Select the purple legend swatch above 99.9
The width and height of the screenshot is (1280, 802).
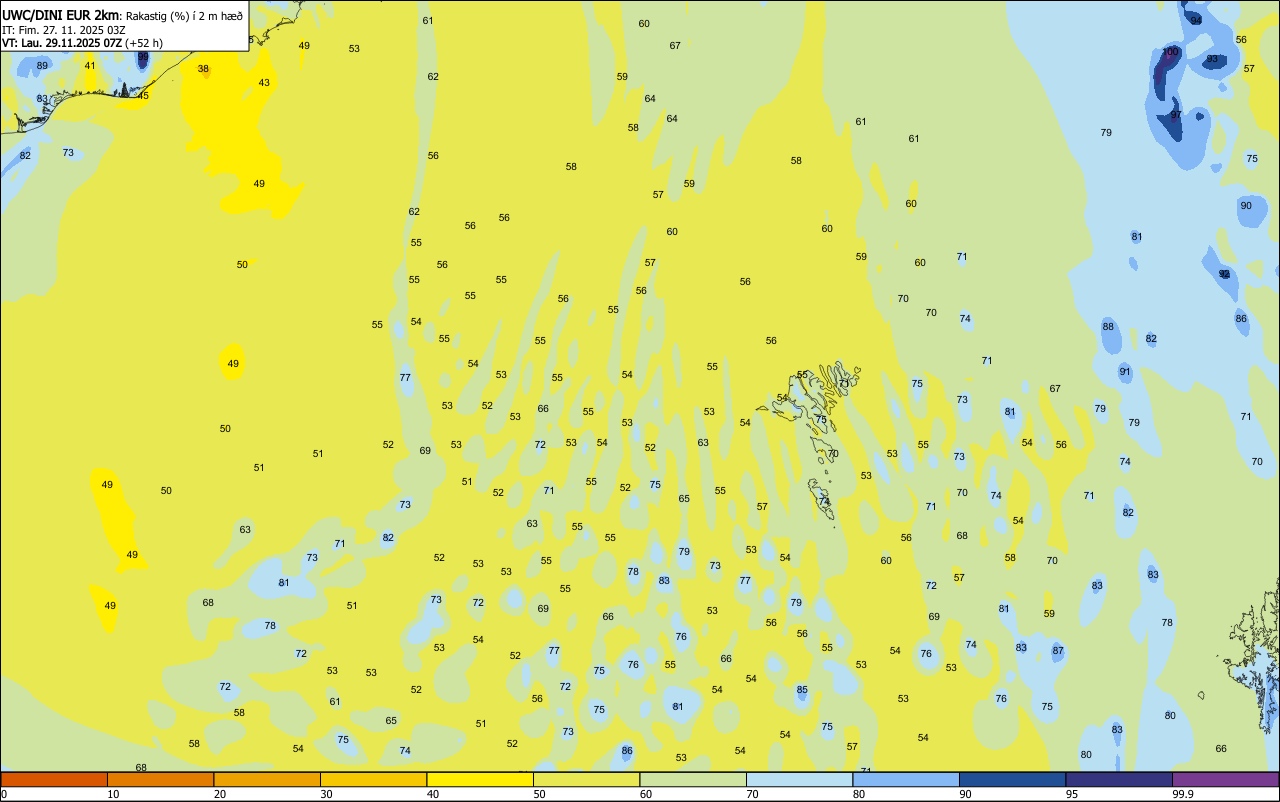[1225, 779]
